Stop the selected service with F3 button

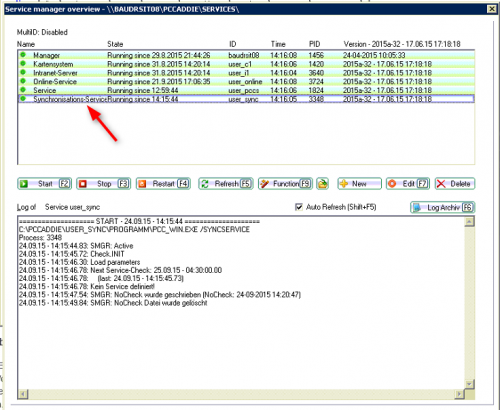click(x=103, y=184)
